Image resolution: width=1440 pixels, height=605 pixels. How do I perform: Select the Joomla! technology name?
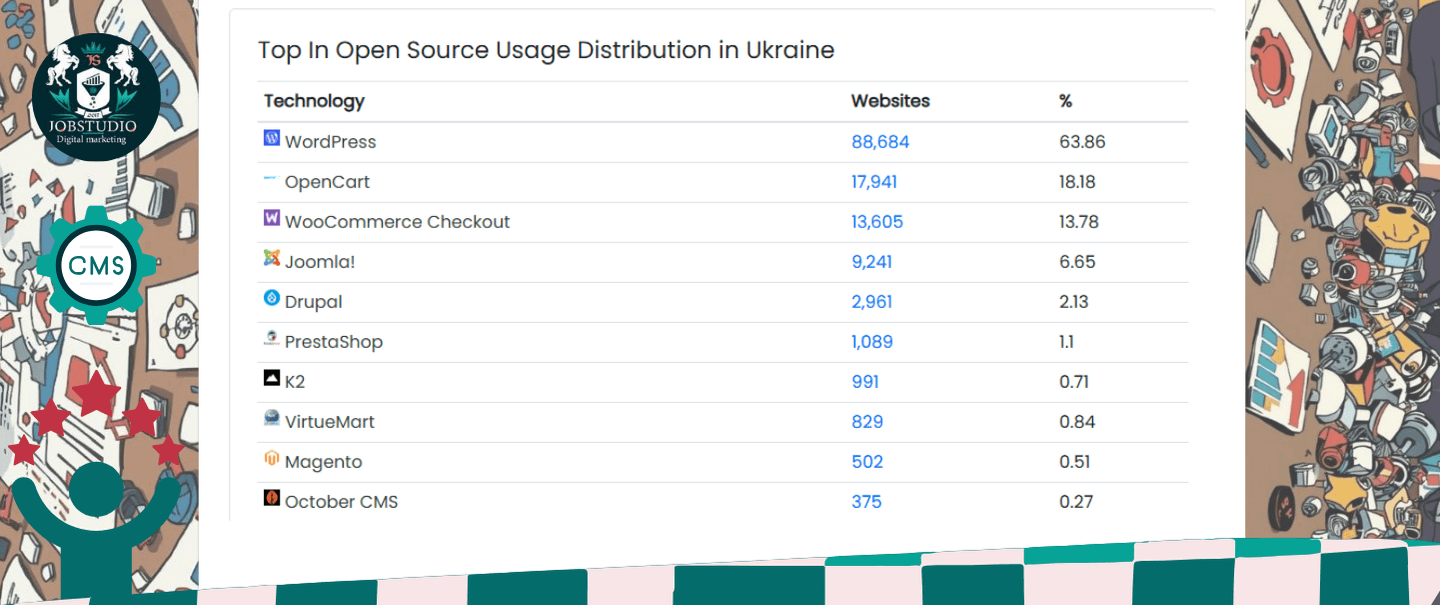(x=320, y=262)
